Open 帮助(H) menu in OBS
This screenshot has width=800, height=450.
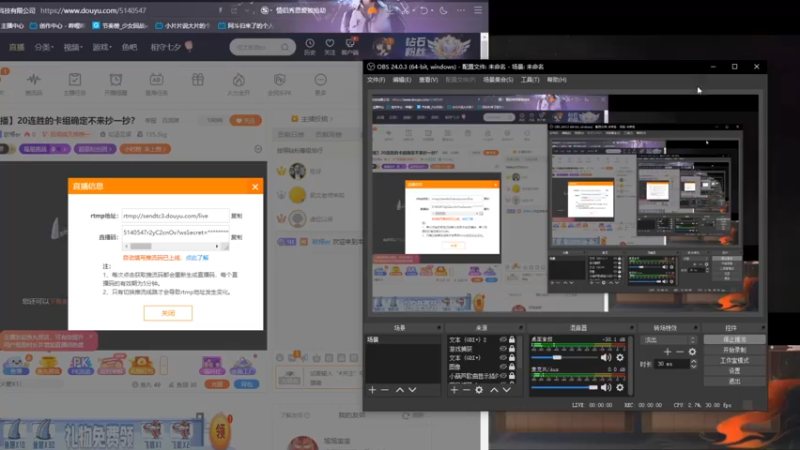coord(557,80)
